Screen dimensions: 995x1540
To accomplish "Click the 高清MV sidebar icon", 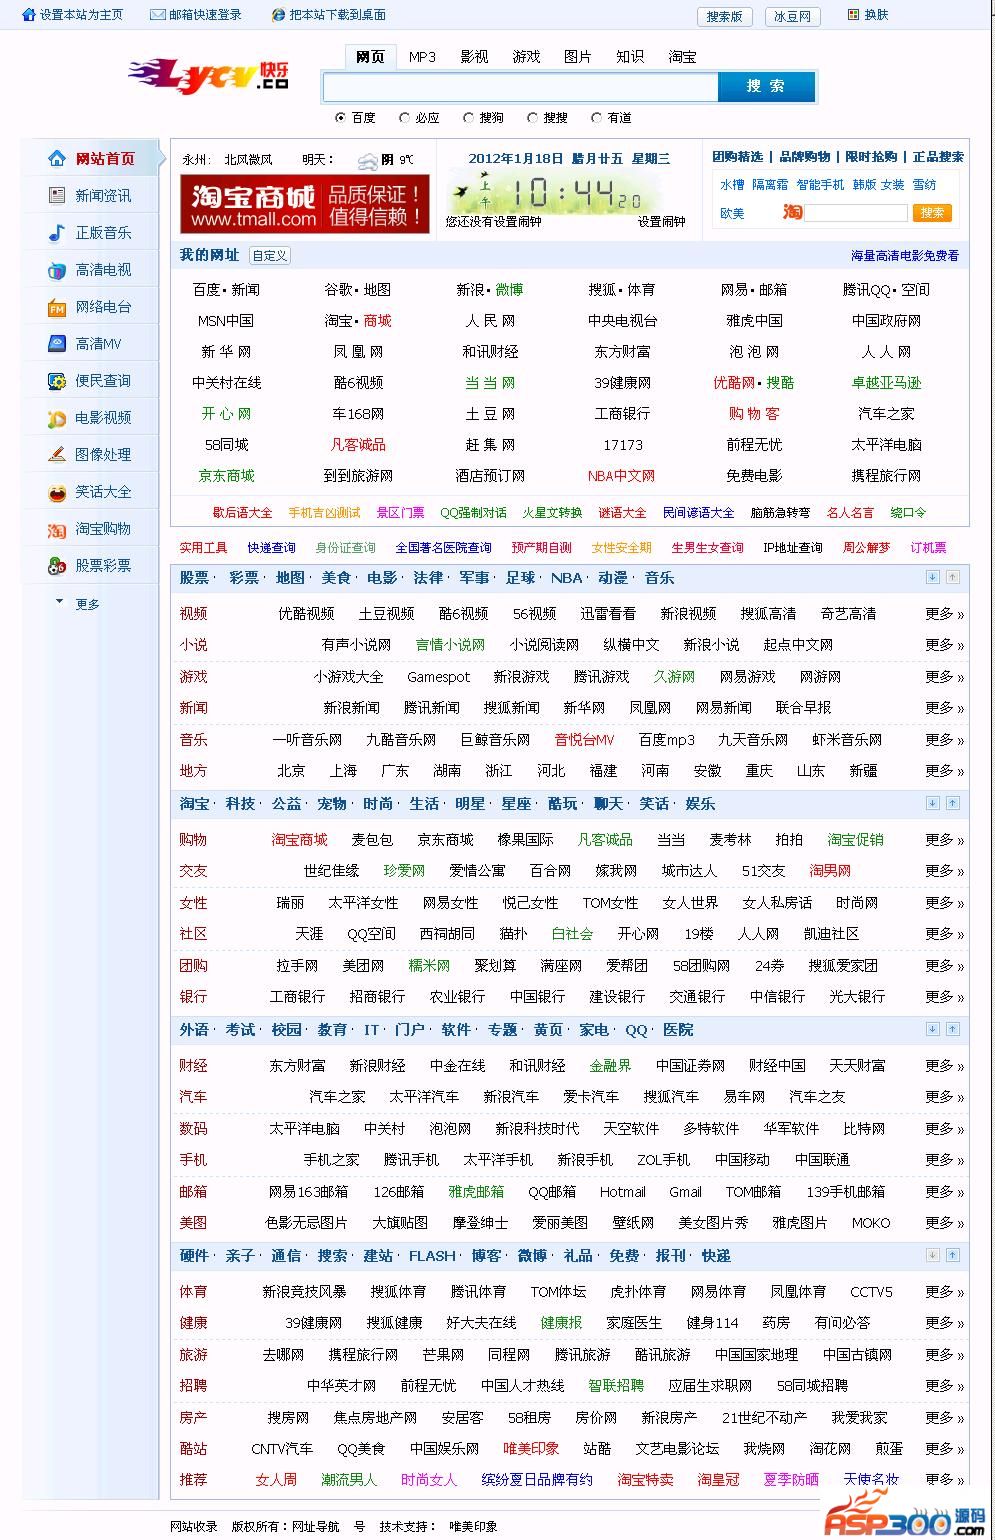I will [57, 343].
